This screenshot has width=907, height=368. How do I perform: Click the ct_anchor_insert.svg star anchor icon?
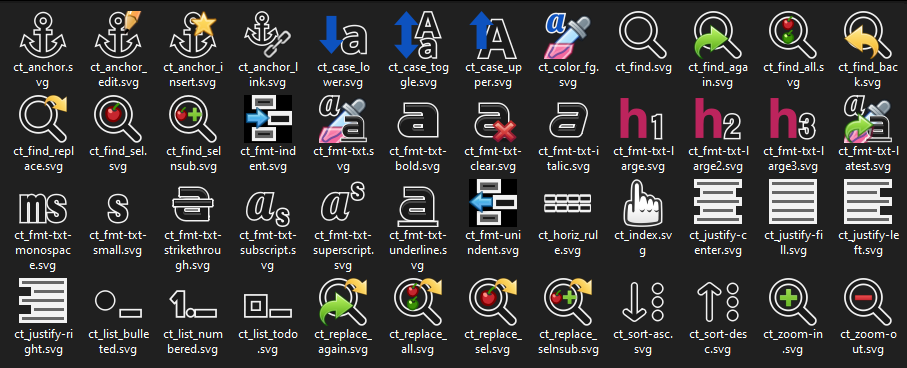click(x=193, y=35)
